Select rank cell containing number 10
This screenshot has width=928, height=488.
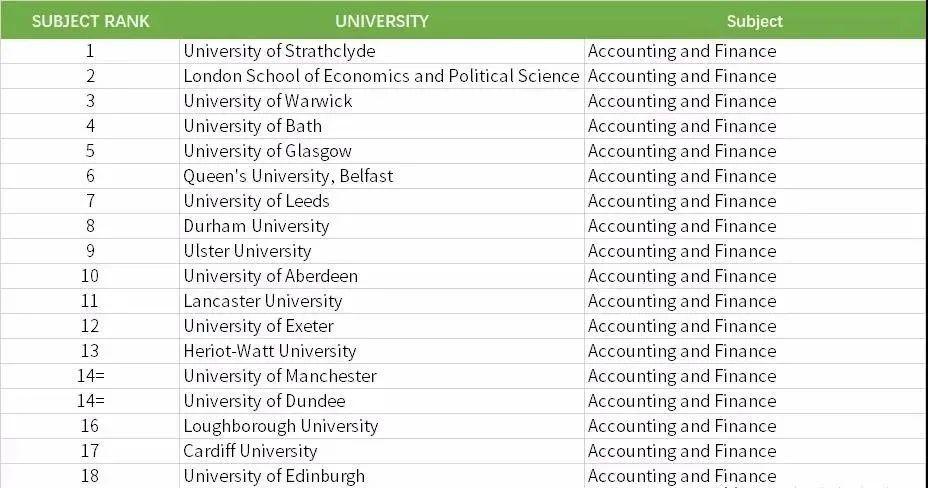point(90,276)
